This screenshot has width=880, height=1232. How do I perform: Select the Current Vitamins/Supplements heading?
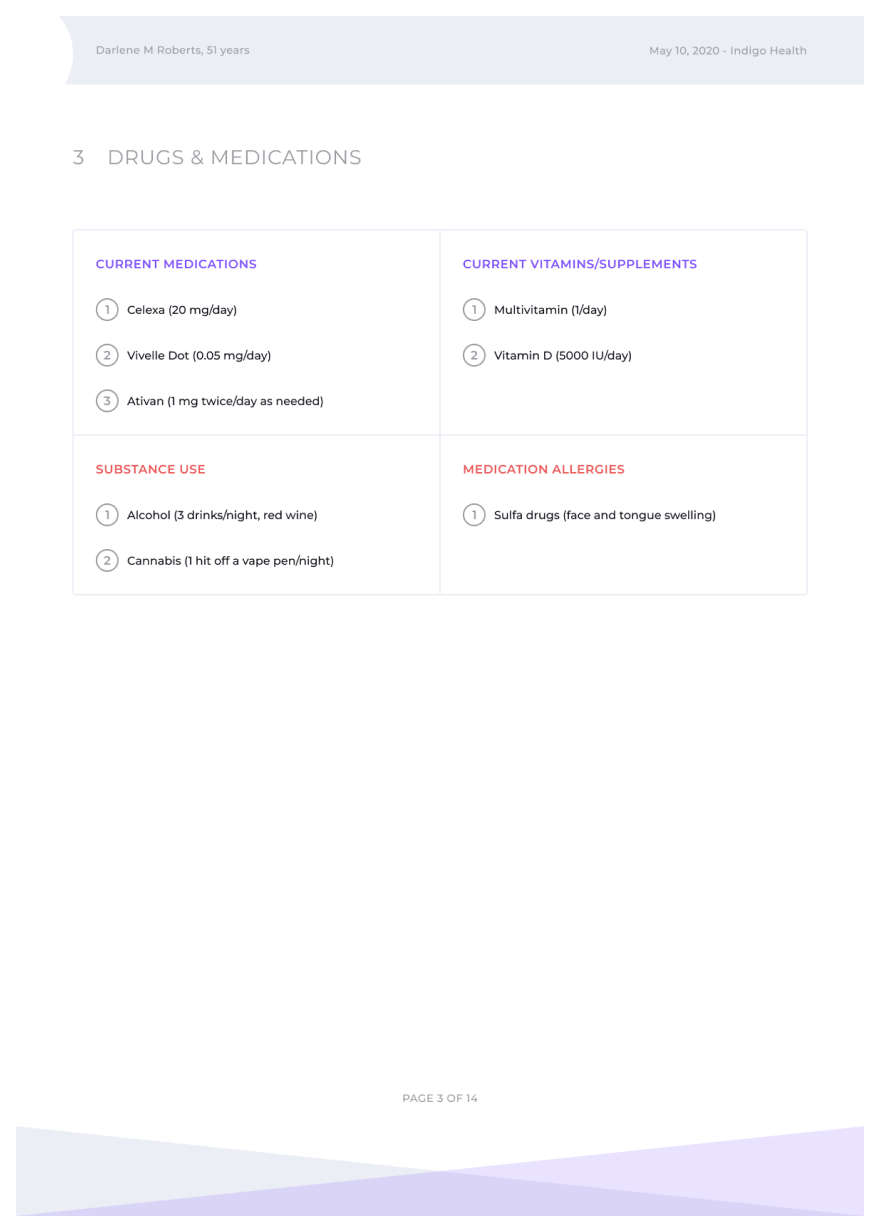click(x=580, y=265)
